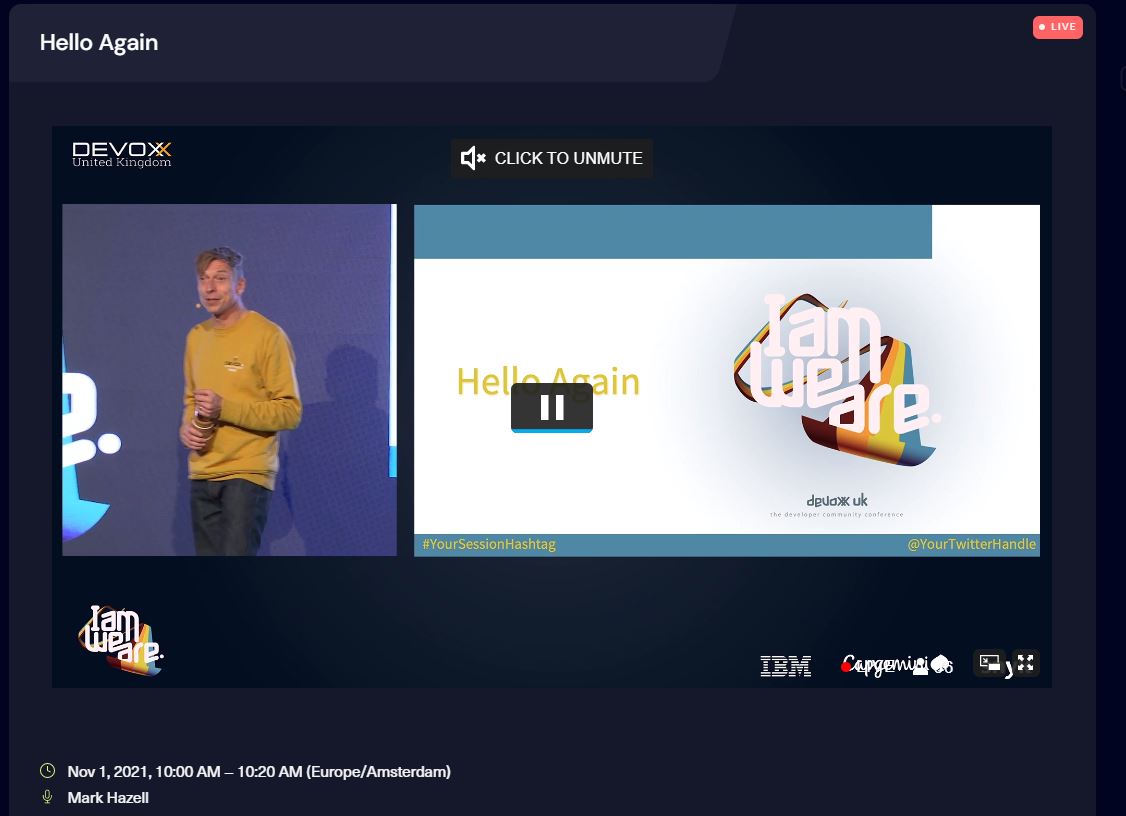
Task: Click the clock icon beside the session time
Action: (x=47, y=771)
